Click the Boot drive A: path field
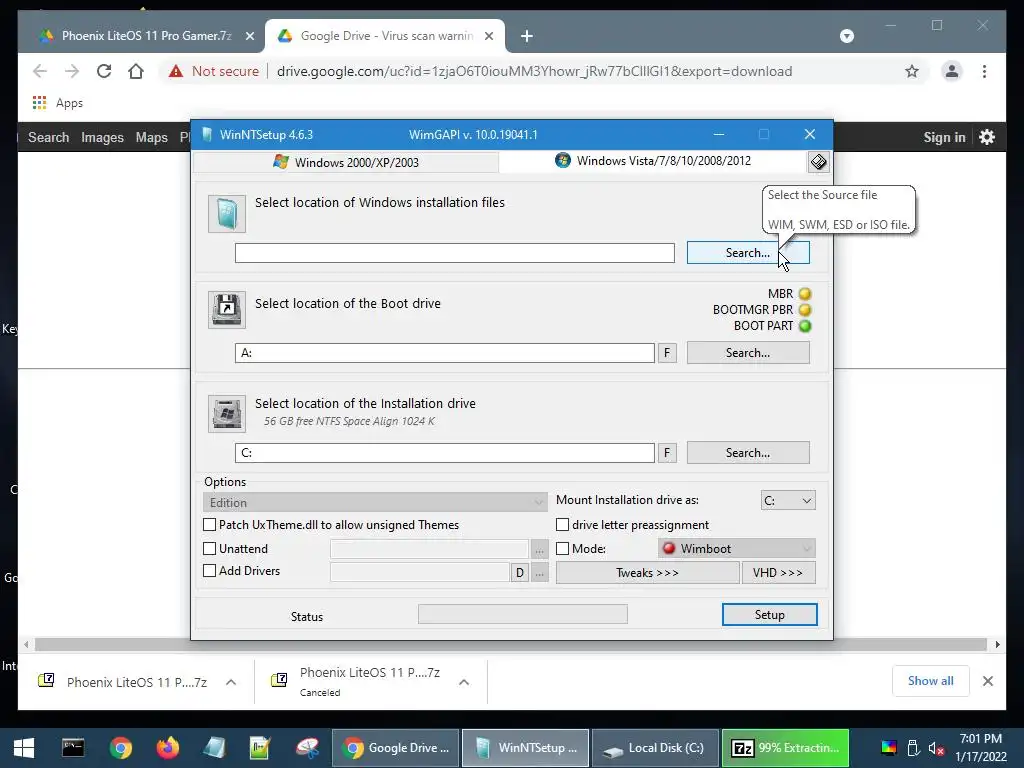 coord(445,353)
